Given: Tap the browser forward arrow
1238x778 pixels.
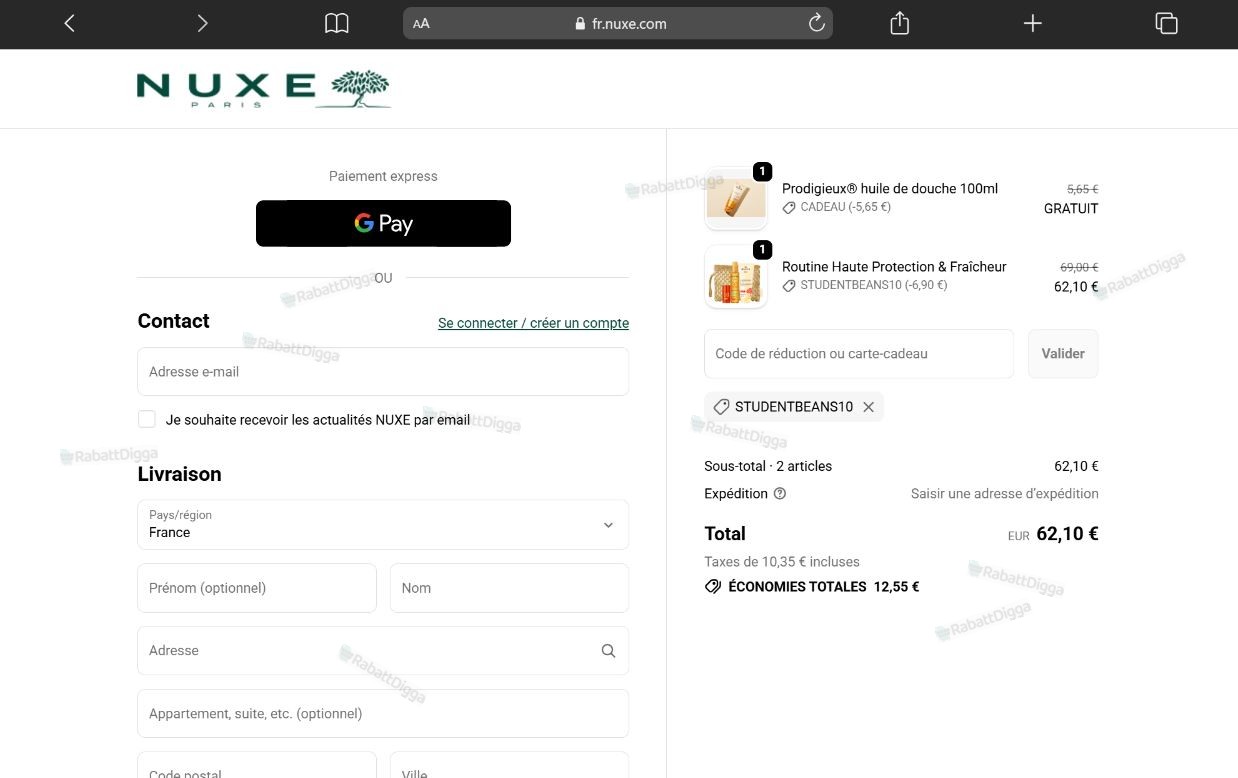Looking at the screenshot, I should tap(202, 23).
